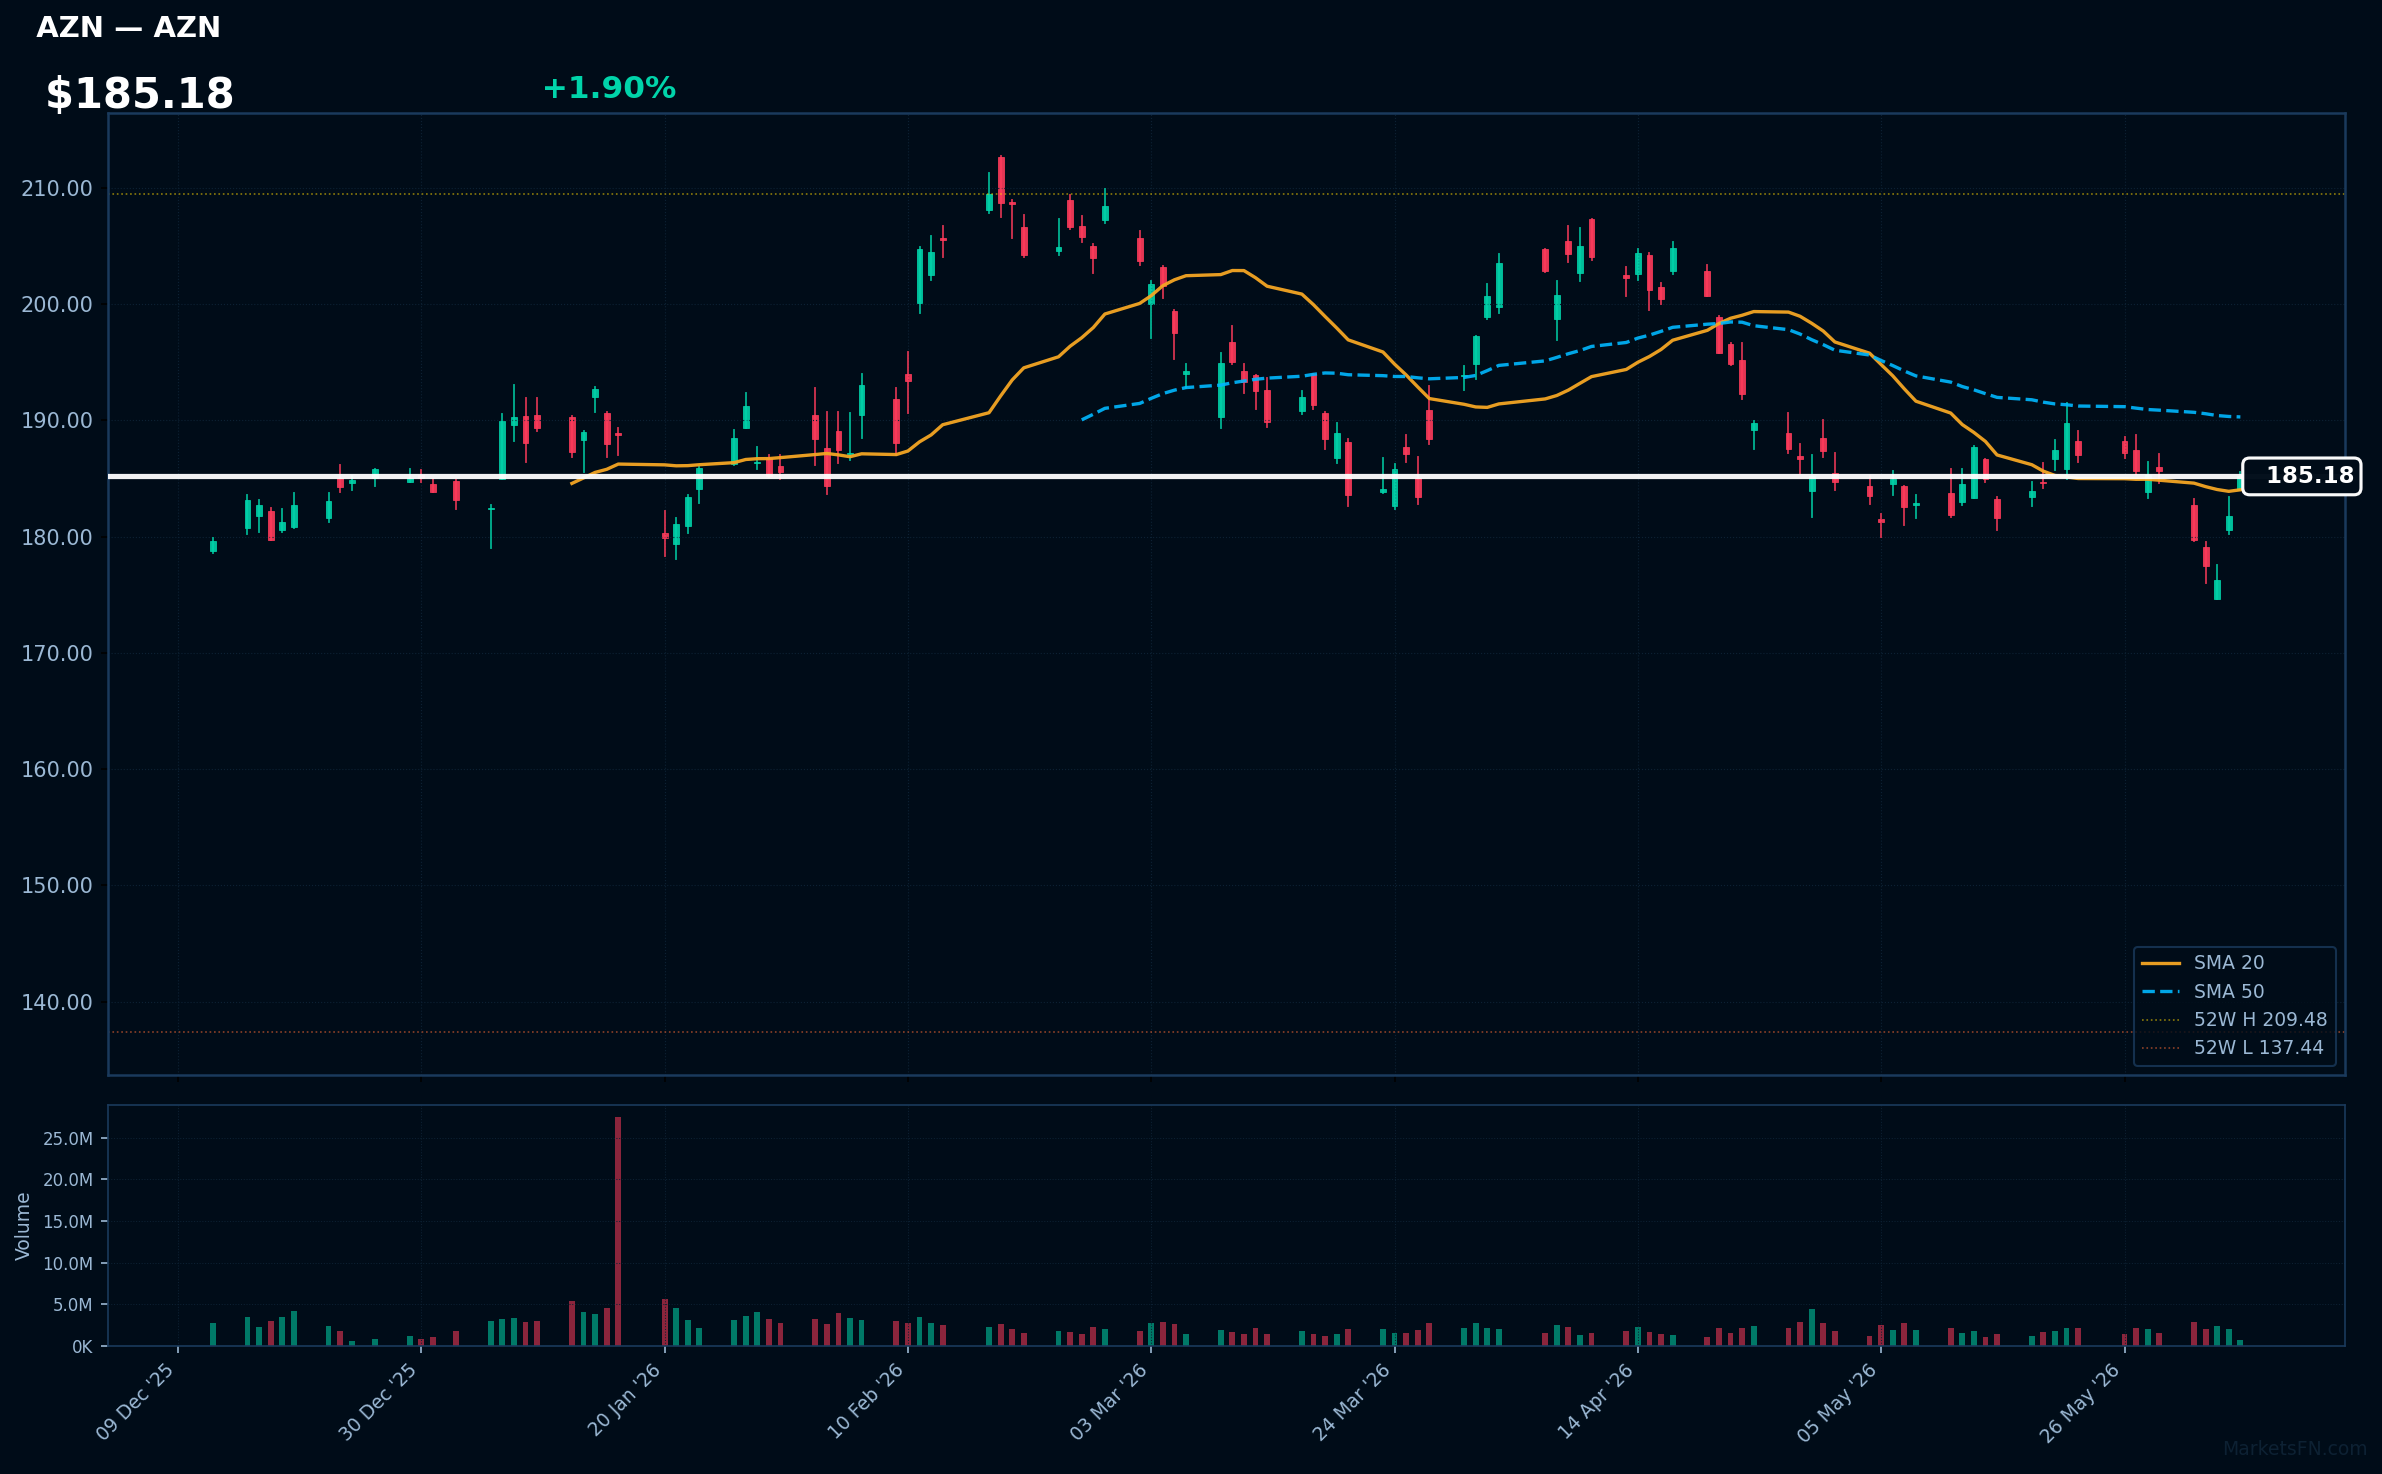The height and width of the screenshot is (1474, 2382).
Task: Click the AZN — AZN chart title
Action: click(x=128, y=28)
